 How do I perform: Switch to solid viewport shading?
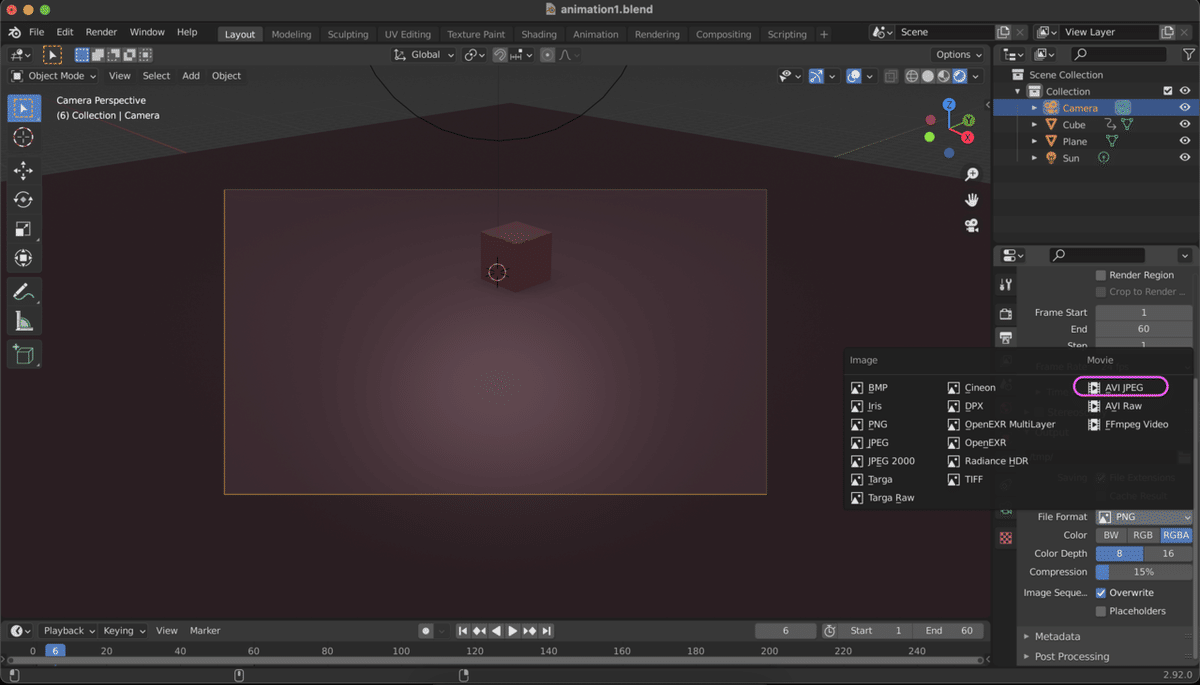pyautogui.click(x=928, y=76)
